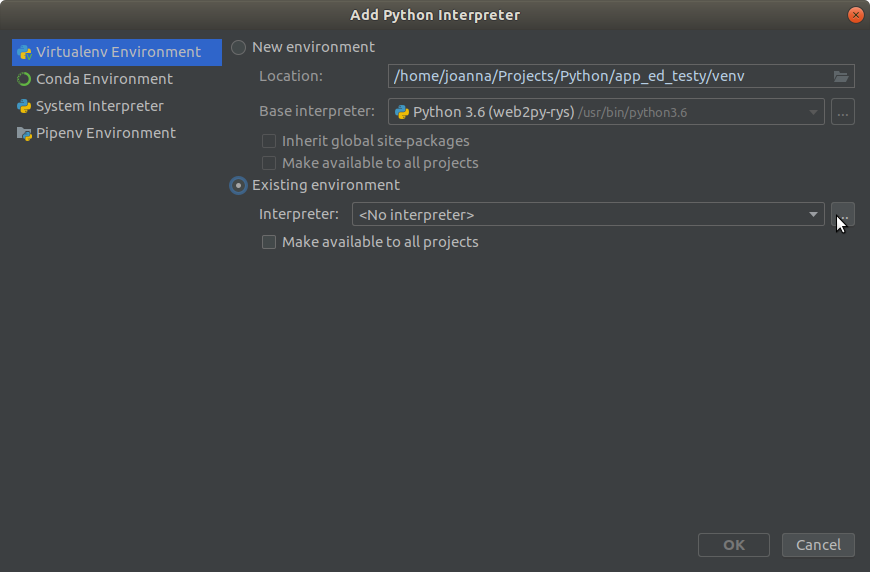Click the Conda Environment green circle icon

(x=24, y=79)
